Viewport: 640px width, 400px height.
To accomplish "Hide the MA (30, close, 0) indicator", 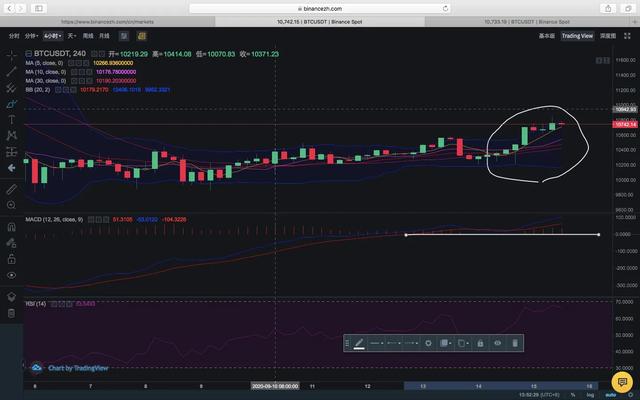I will [73, 81].
